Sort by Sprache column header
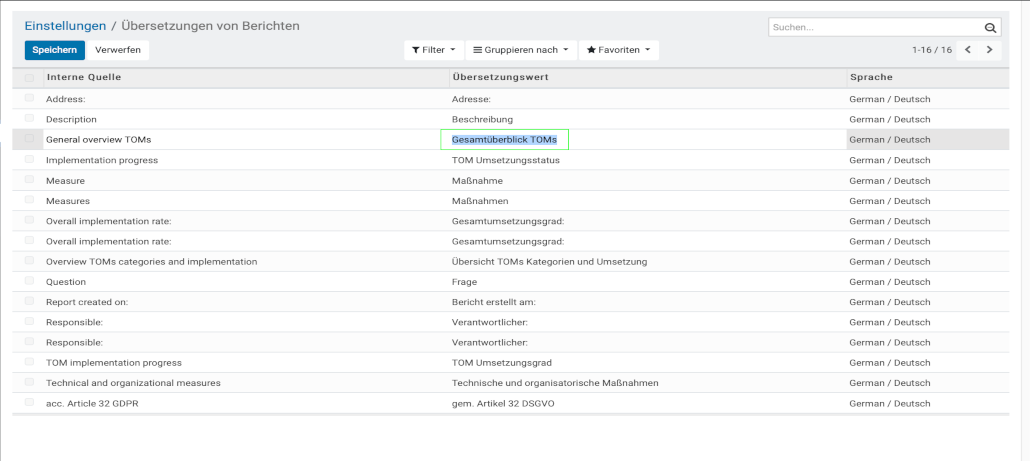Image resolution: width=1030 pixels, height=461 pixels. [x=871, y=77]
